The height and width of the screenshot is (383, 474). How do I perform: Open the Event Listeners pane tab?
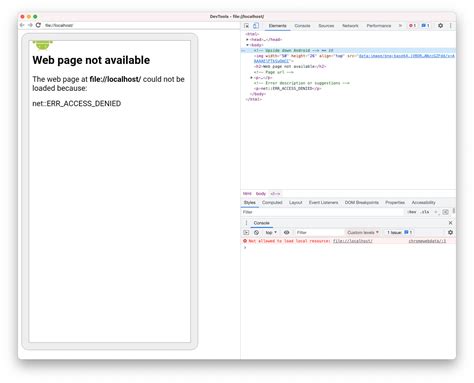pyautogui.click(x=323, y=202)
